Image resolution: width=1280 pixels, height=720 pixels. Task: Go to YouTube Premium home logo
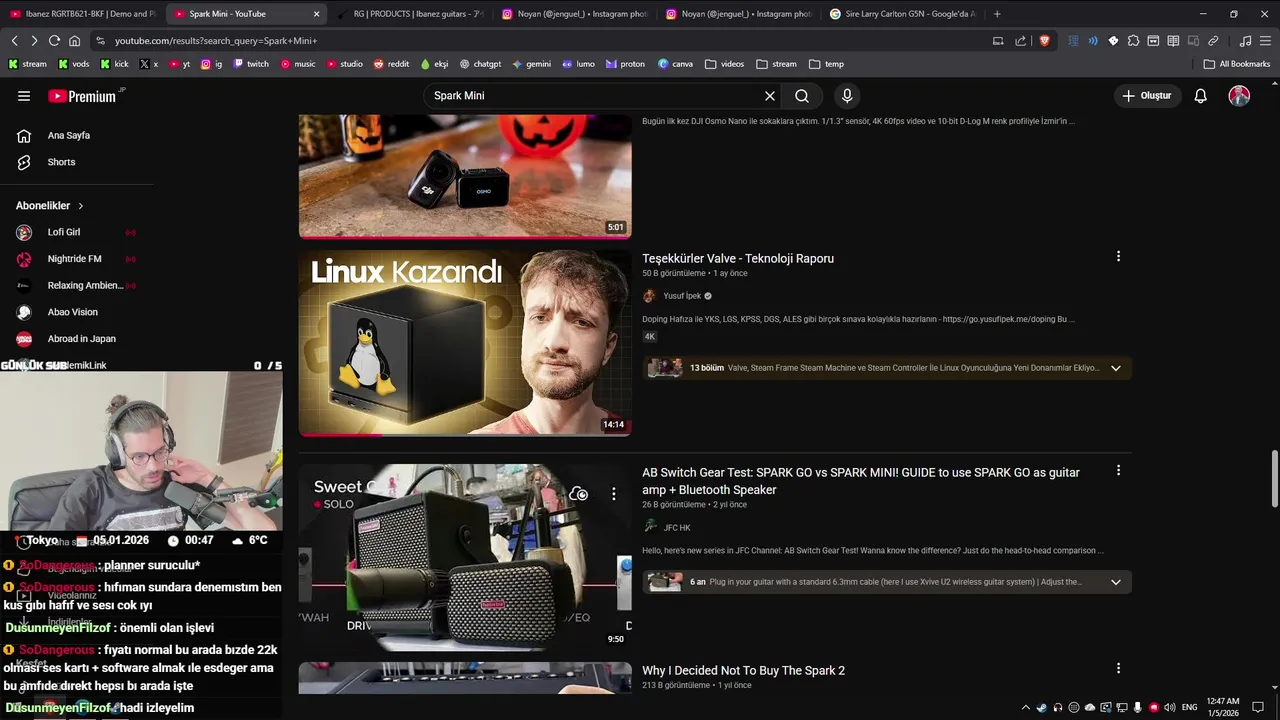click(x=84, y=96)
